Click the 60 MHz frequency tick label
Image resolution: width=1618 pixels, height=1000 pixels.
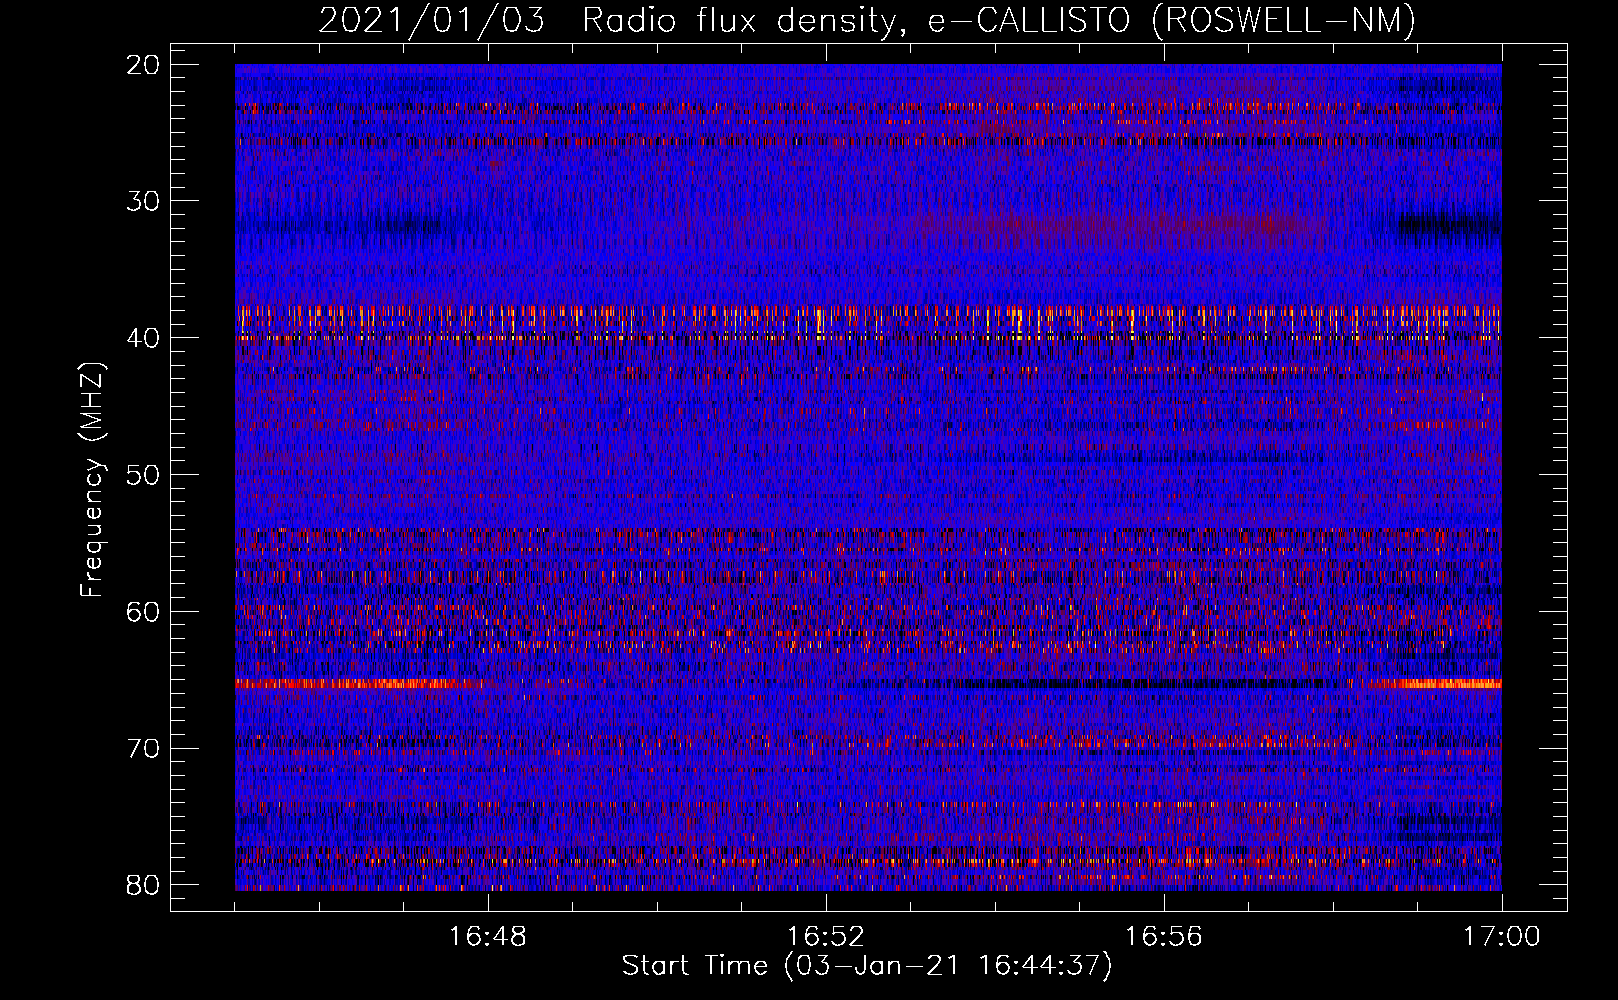pos(143,611)
